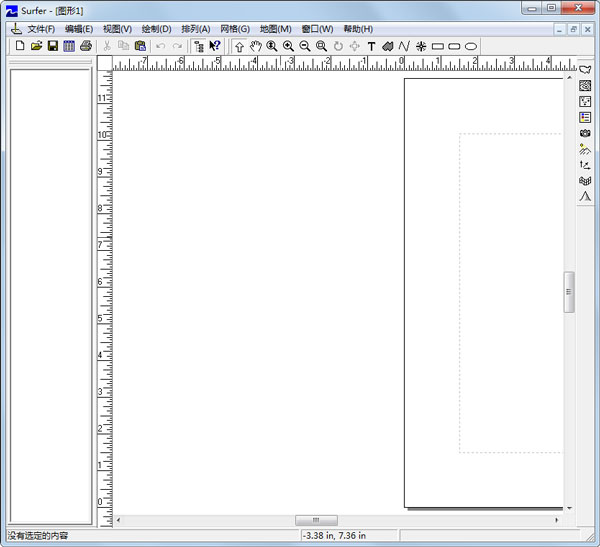The width and height of the screenshot is (600, 547).
Task: Click the horizontal scrollbar thumb
Action: coord(316,520)
